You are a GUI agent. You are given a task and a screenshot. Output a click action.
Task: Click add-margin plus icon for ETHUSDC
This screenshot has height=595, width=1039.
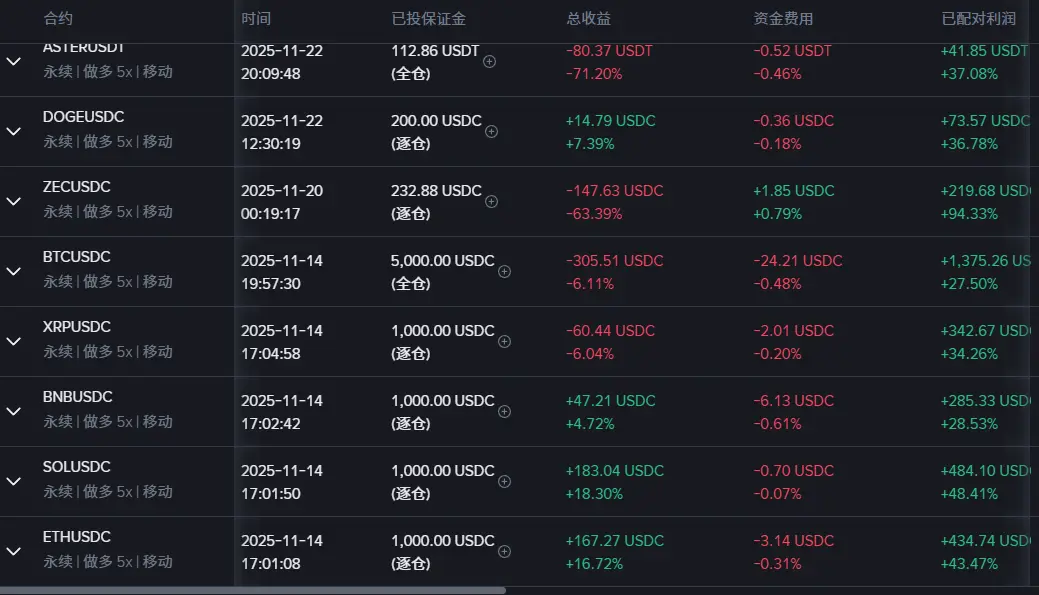(x=504, y=551)
